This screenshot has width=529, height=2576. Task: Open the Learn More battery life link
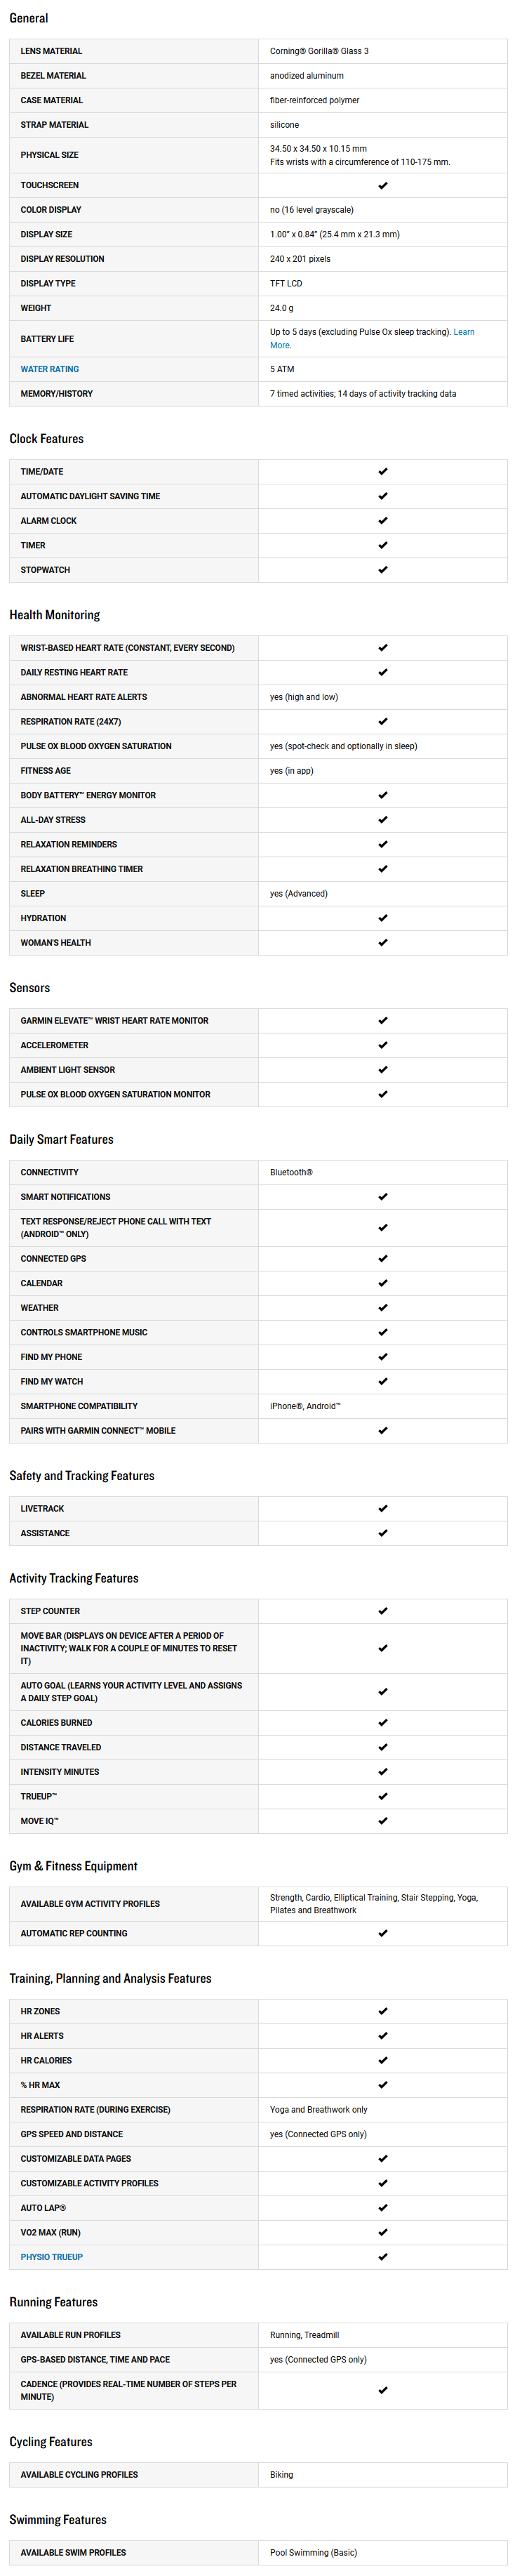(464, 332)
